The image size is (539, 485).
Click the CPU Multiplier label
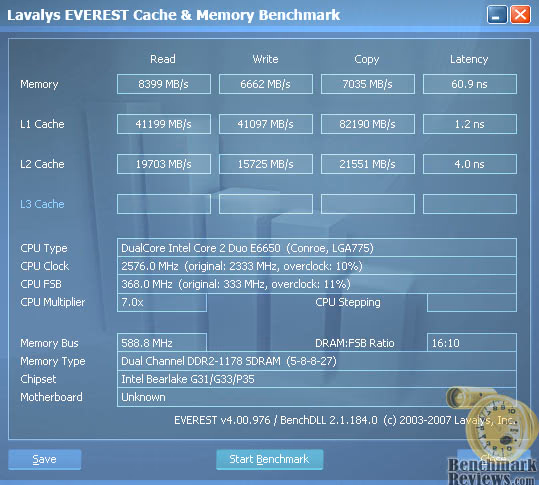pos(53,302)
